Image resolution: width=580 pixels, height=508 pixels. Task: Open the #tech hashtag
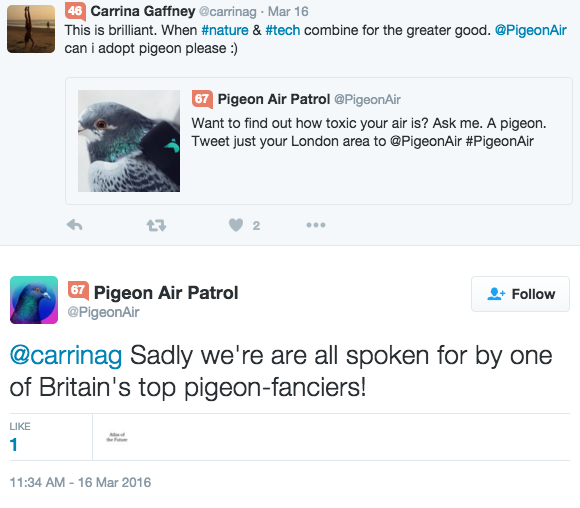tap(283, 30)
